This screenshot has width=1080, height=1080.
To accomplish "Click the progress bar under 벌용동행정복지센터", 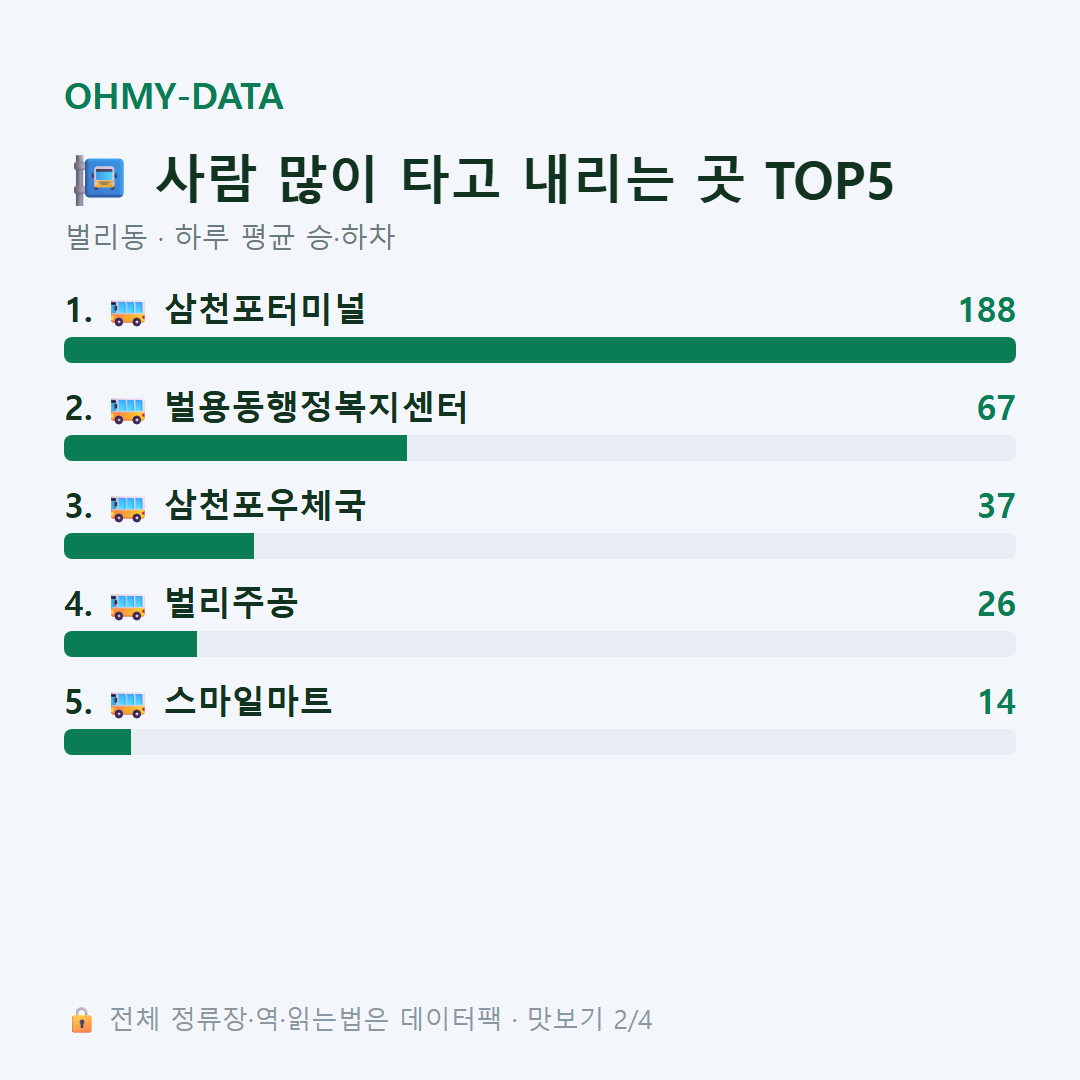I will click(540, 448).
